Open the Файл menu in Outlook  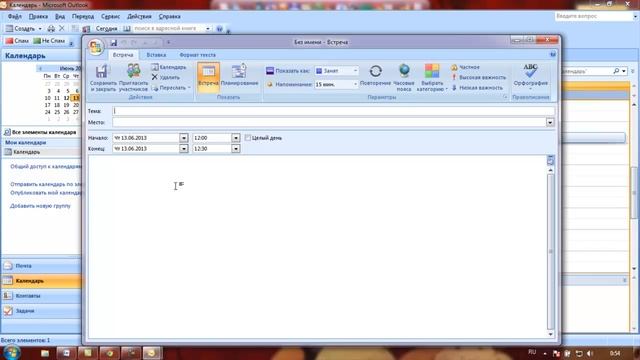[x=15, y=16]
